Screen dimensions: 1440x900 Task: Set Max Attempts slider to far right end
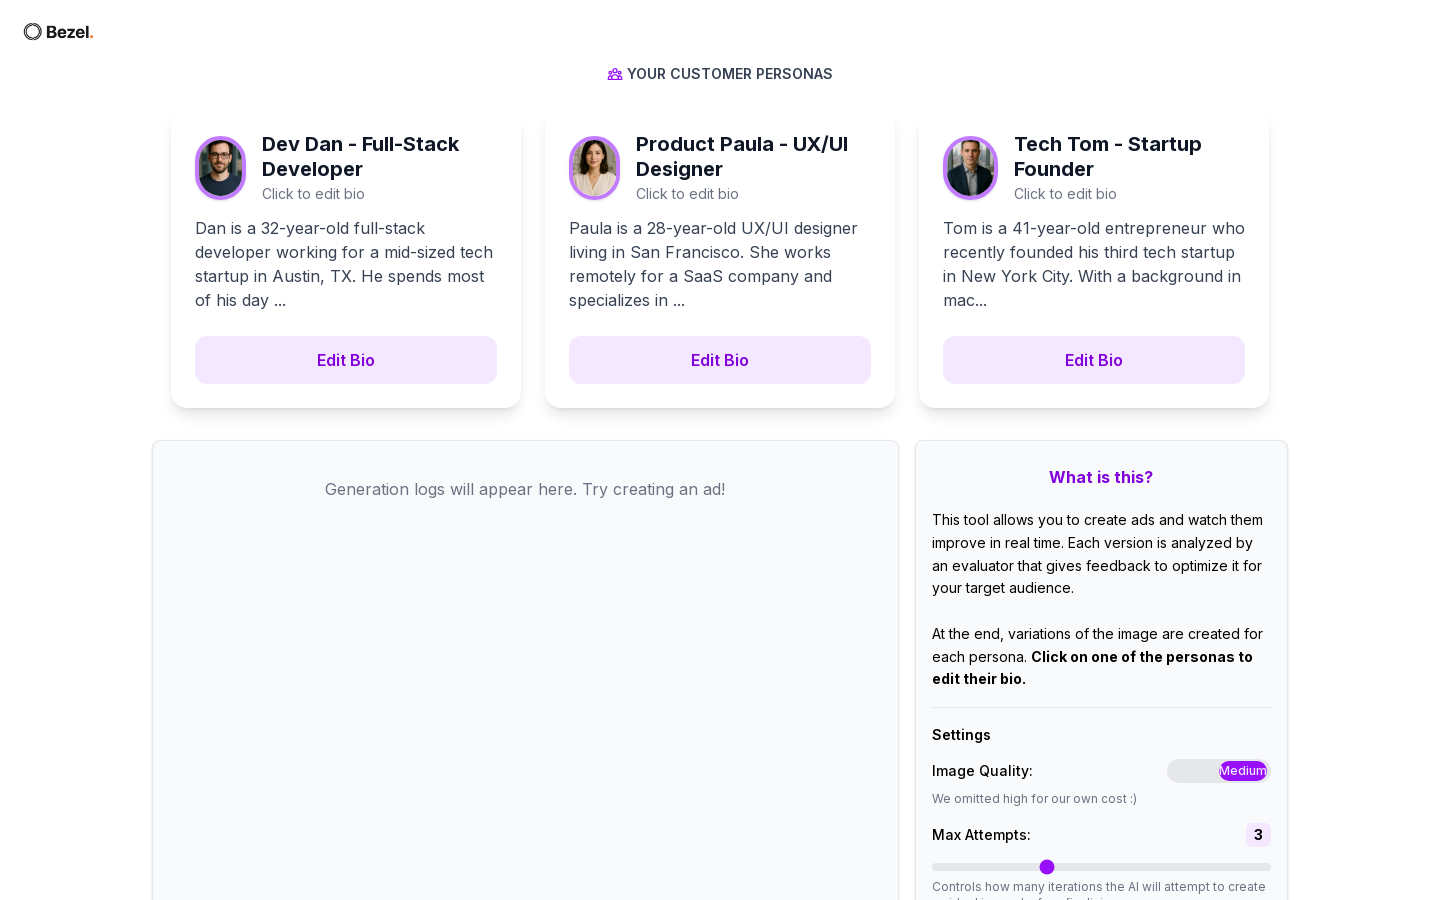(x=1266, y=867)
